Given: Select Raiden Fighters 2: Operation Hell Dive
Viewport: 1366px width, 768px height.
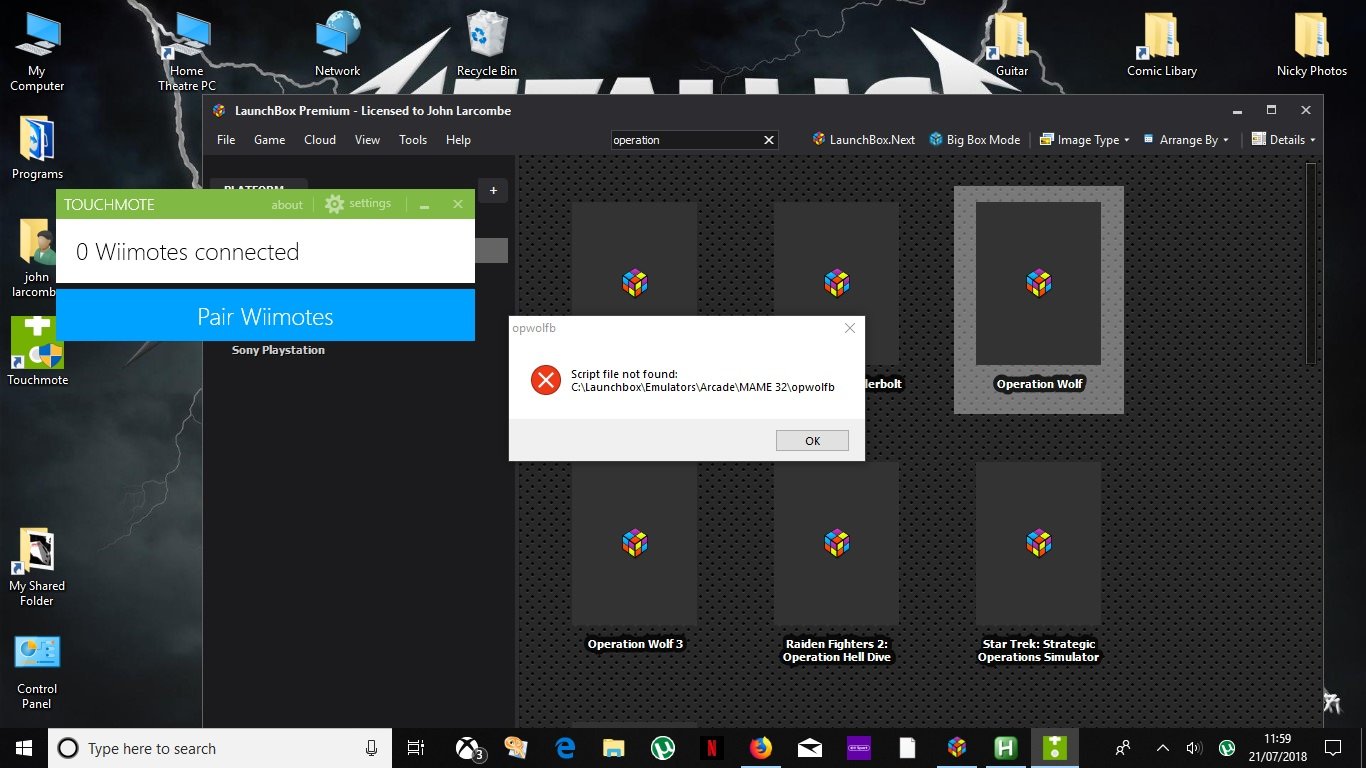Looking at the screenshot, I should (x=836, y=543).
